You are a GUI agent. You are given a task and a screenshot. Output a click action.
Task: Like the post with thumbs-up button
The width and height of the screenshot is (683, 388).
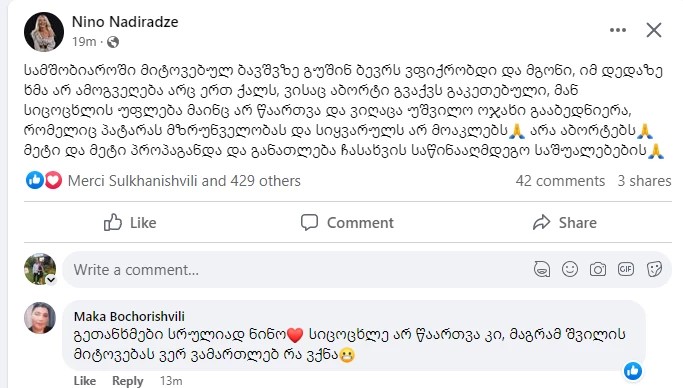pyautogui.click(x=130, y=223)
